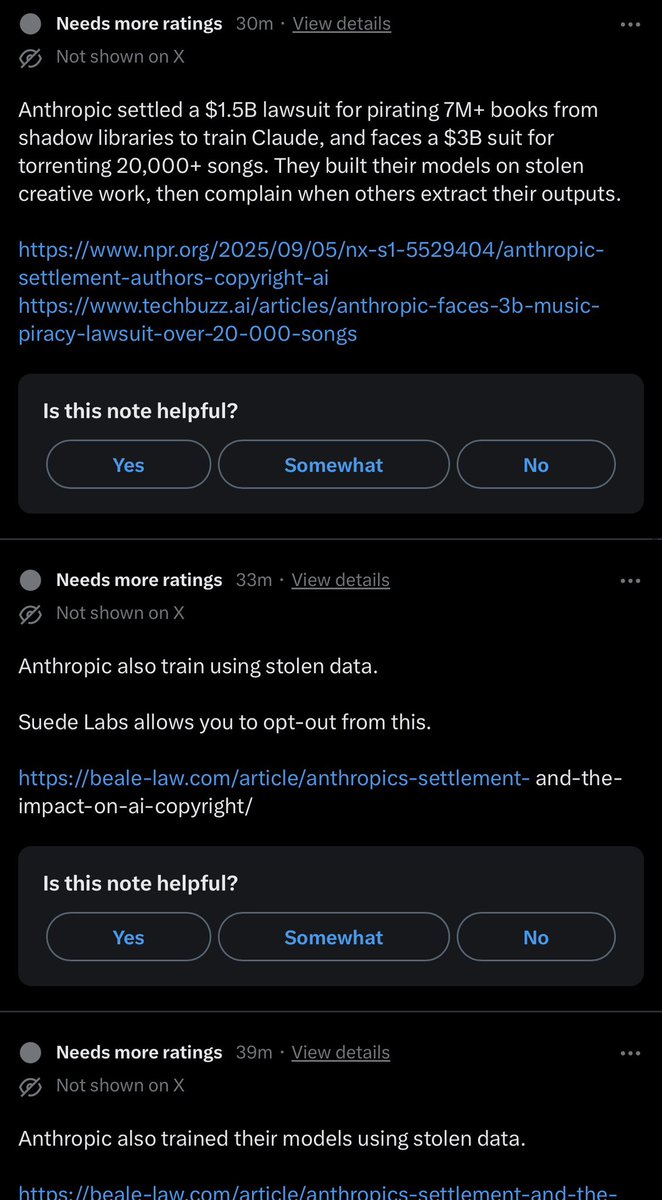662x1200 pixels.
Task: Open View details for the 33m note
Action: [341, 580]
